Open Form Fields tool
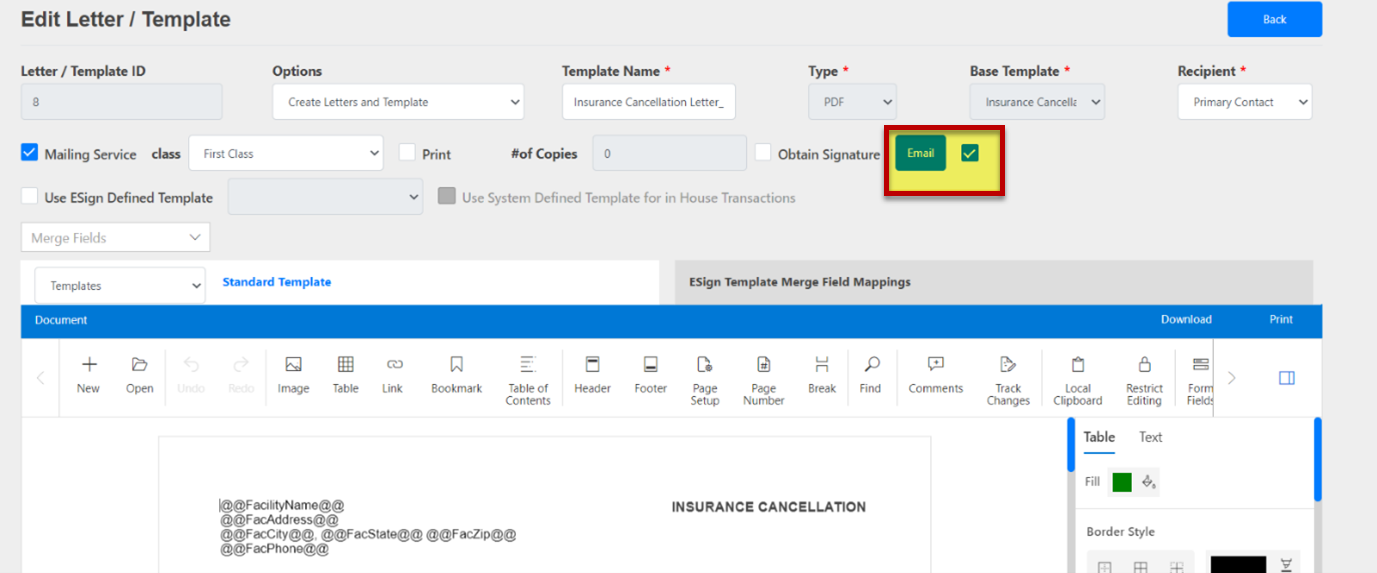1377x573 pixels. 1199,380
